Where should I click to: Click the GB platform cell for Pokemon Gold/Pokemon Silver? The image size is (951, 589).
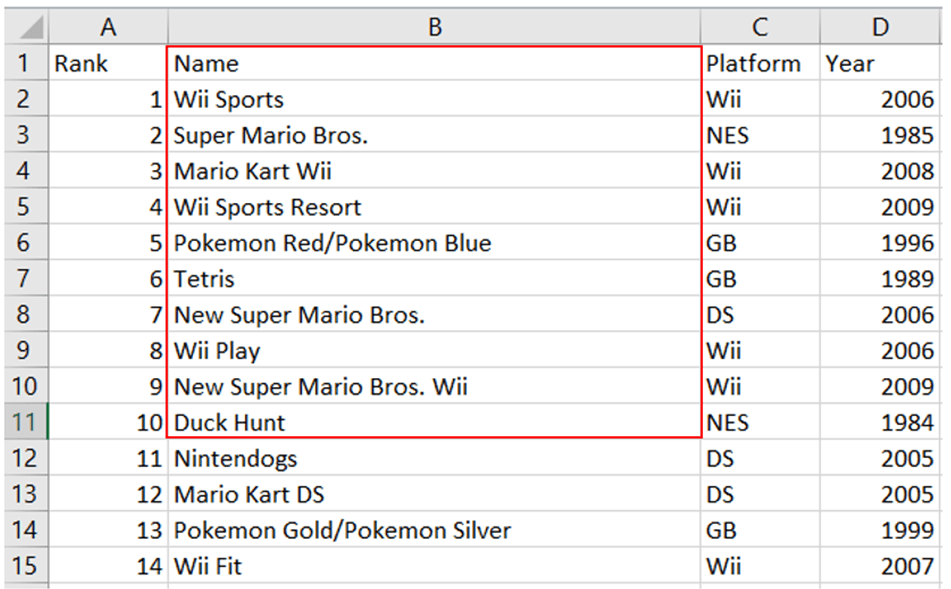pyautogui.click(x=760, y=530)
